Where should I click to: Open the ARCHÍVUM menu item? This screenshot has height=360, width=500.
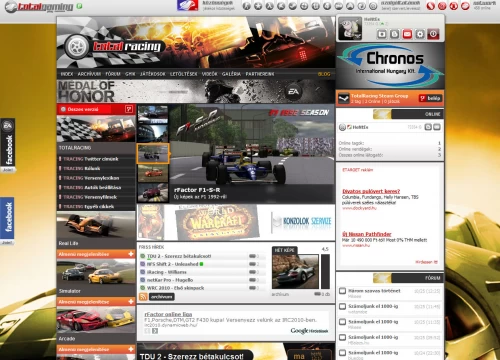pyautogui.click(x=89, y=74)
